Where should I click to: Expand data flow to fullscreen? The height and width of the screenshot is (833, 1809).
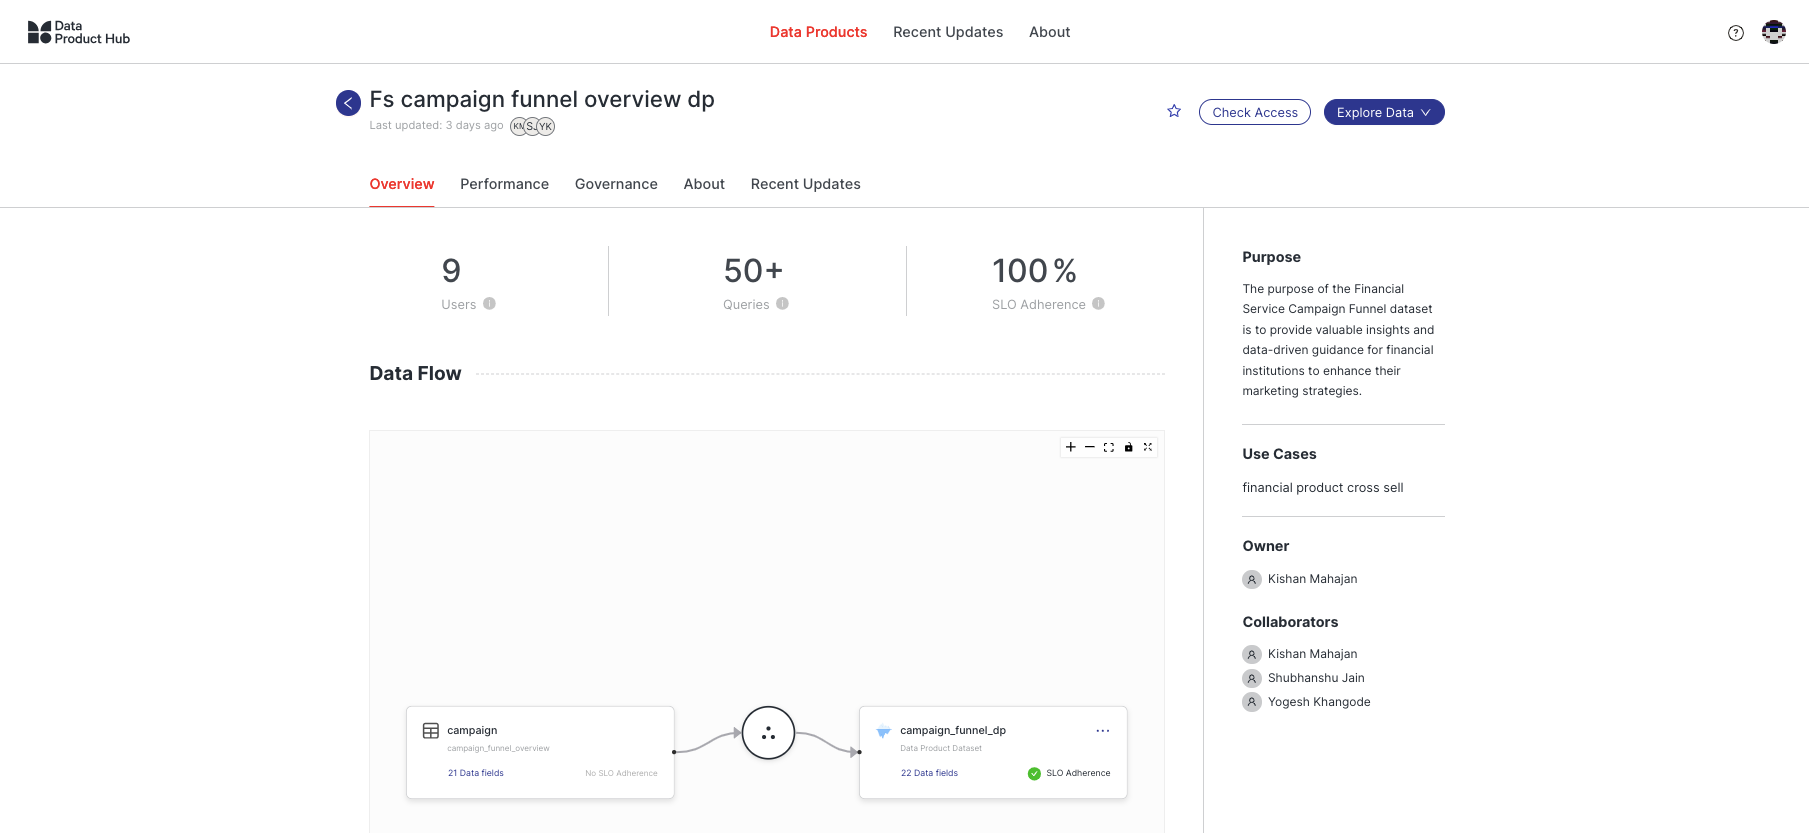coord(1148,447)
